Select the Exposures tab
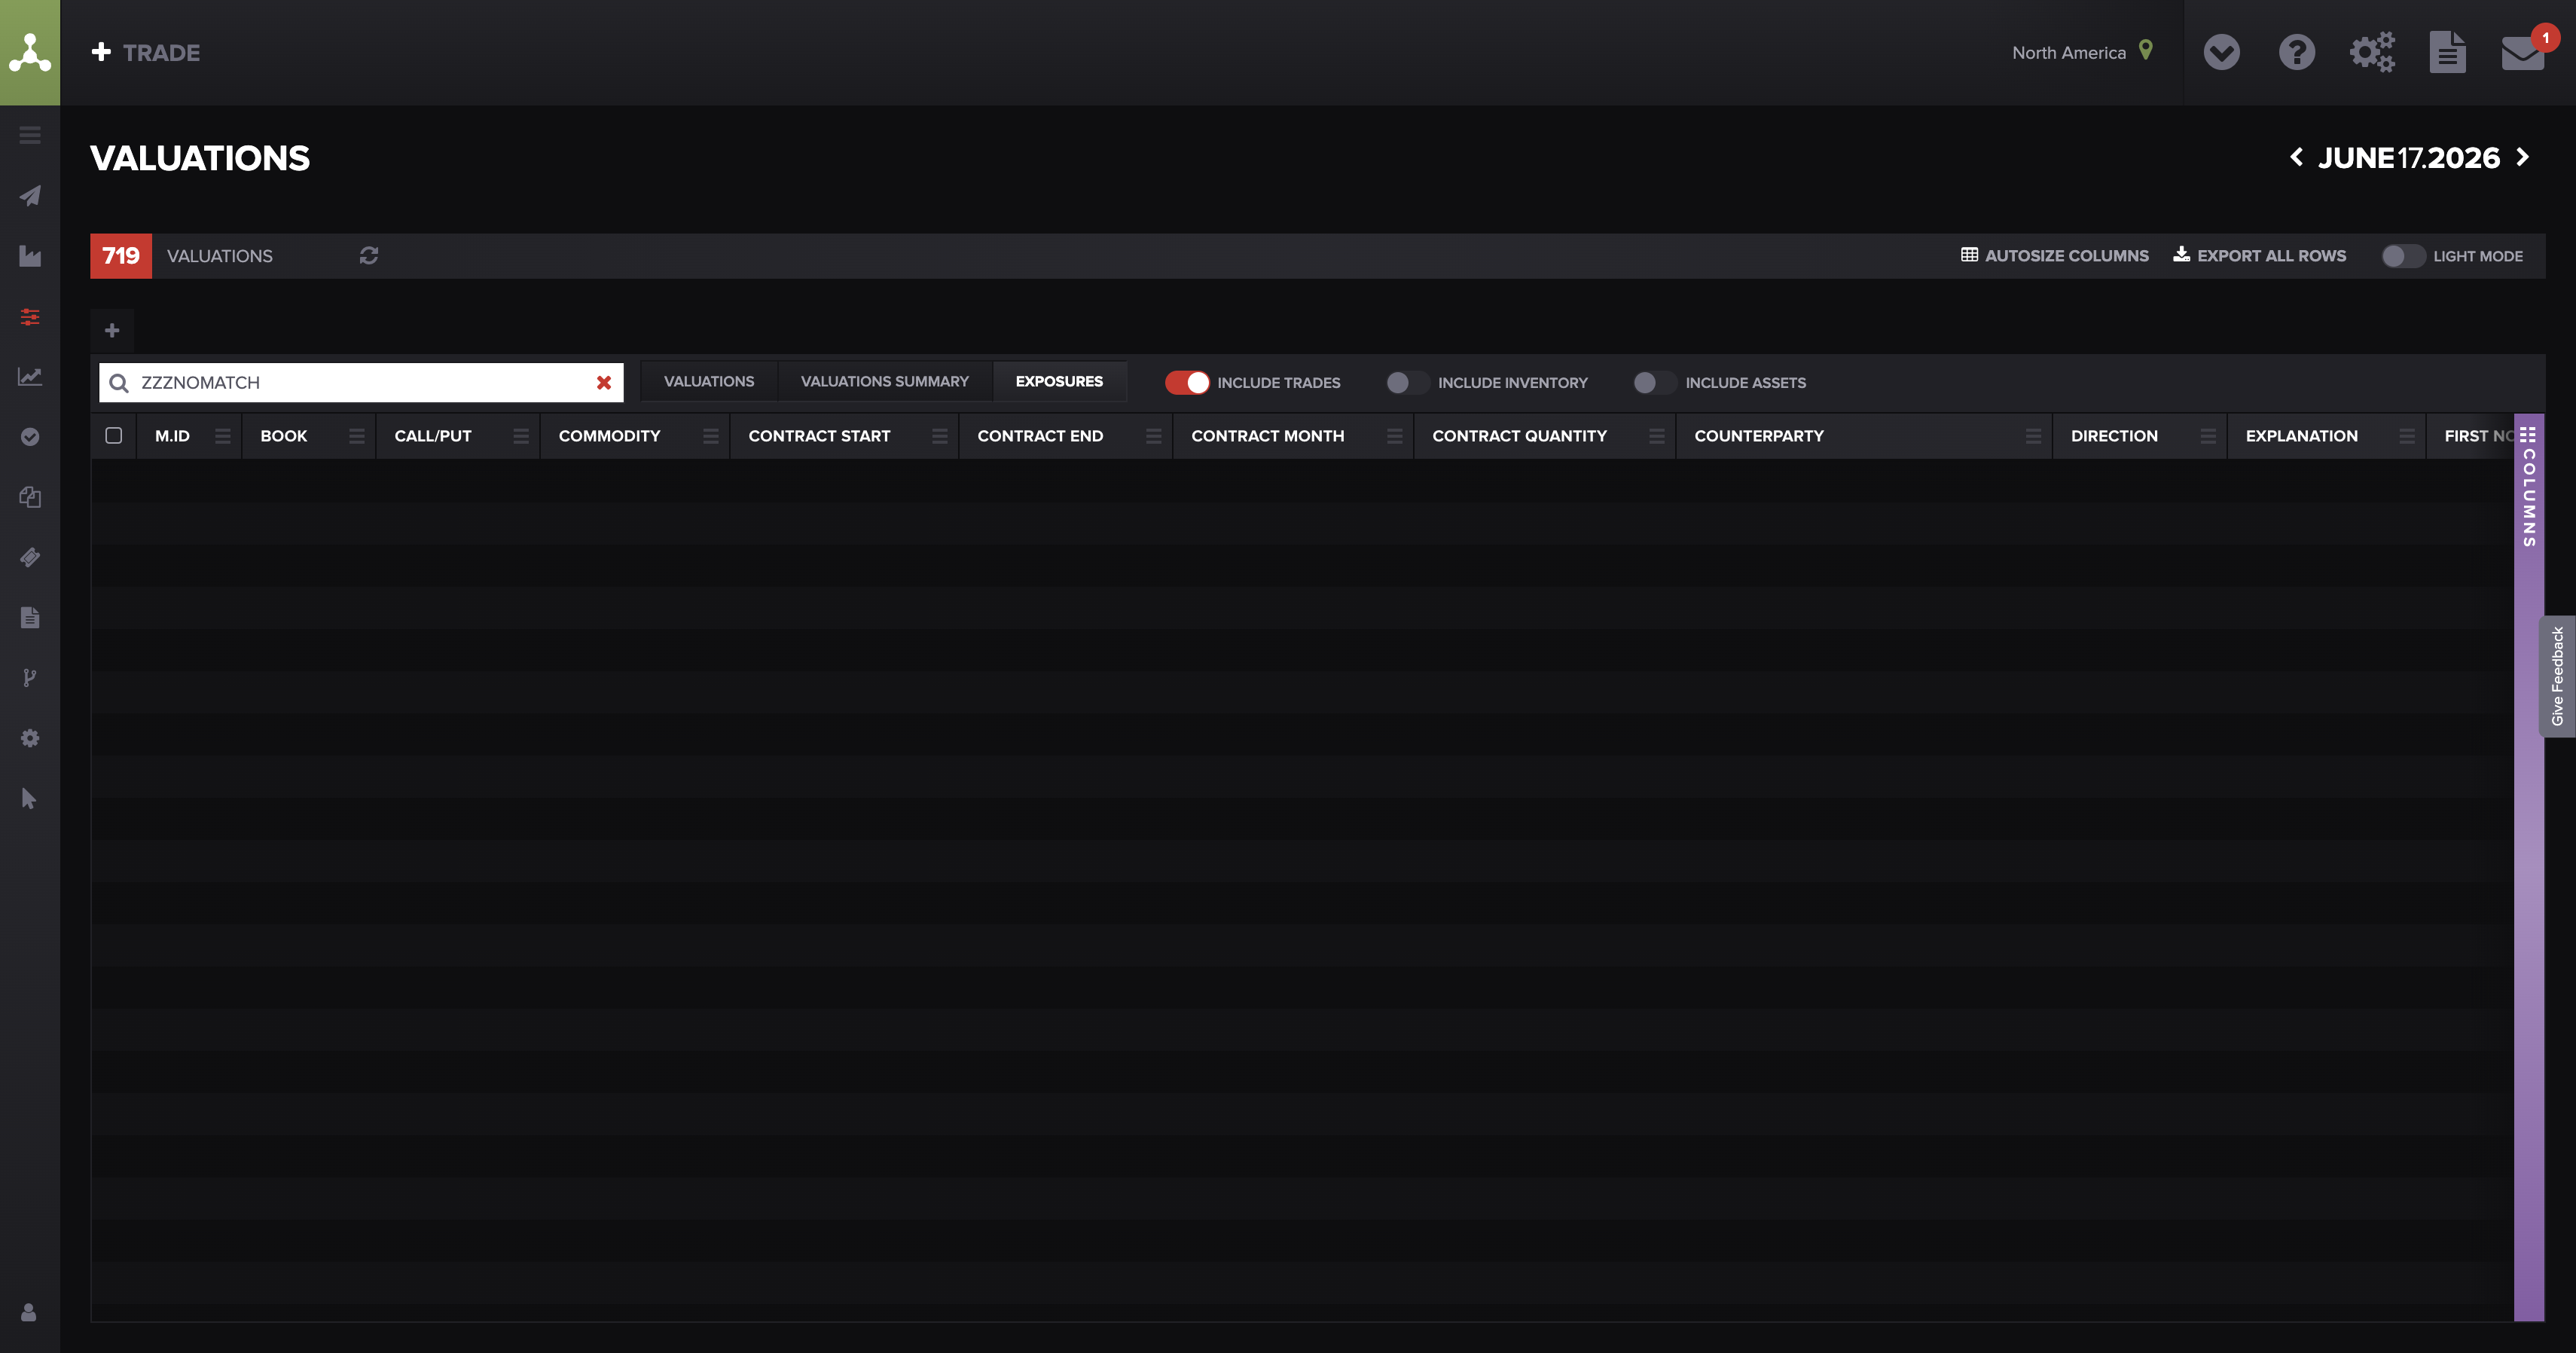 1059,381
